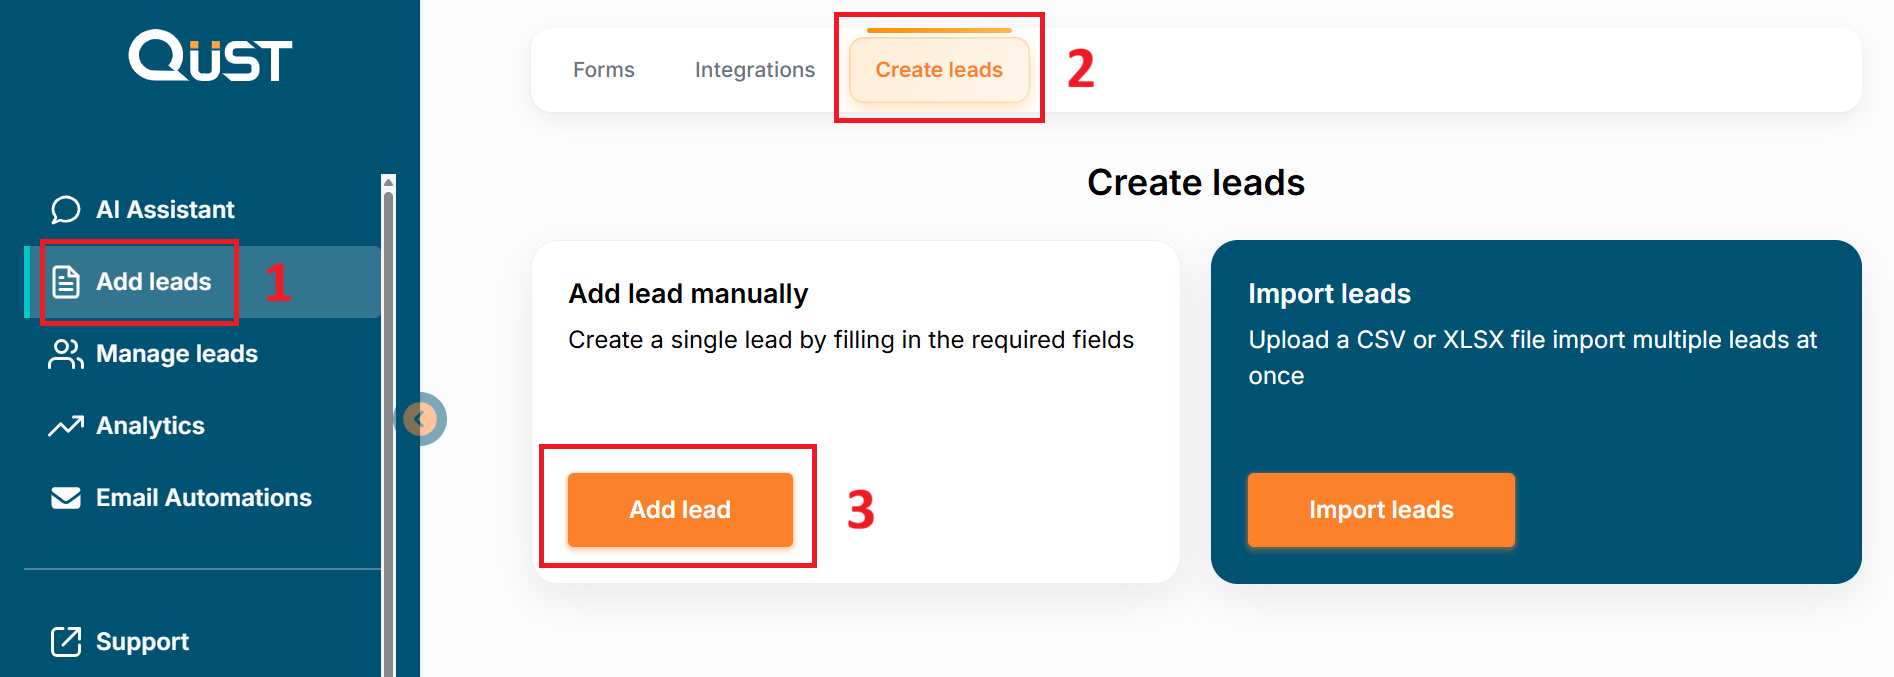This screenshot has width=1894, height=677.
Task: Click the Support external link icon
Action: pos(66,642)
